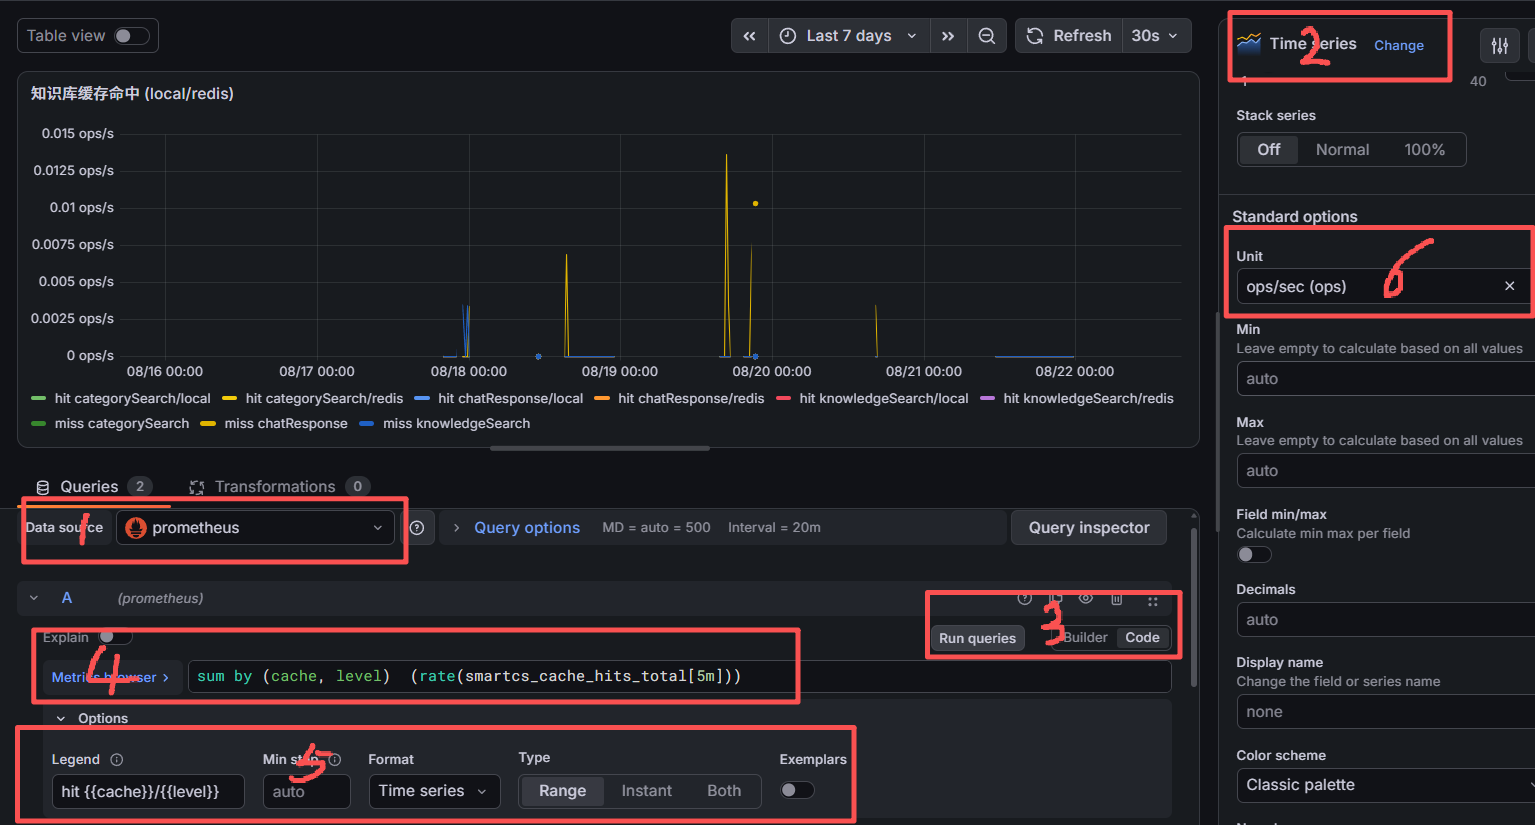
Task: Switch to the Transformations tab
Action: (x=279, y=487)
